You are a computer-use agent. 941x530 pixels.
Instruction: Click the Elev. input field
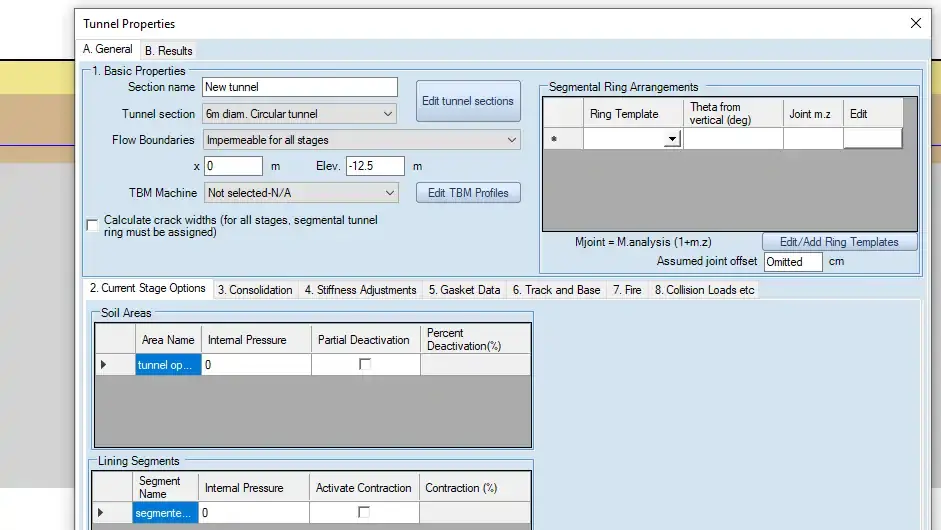coord(375,166)
